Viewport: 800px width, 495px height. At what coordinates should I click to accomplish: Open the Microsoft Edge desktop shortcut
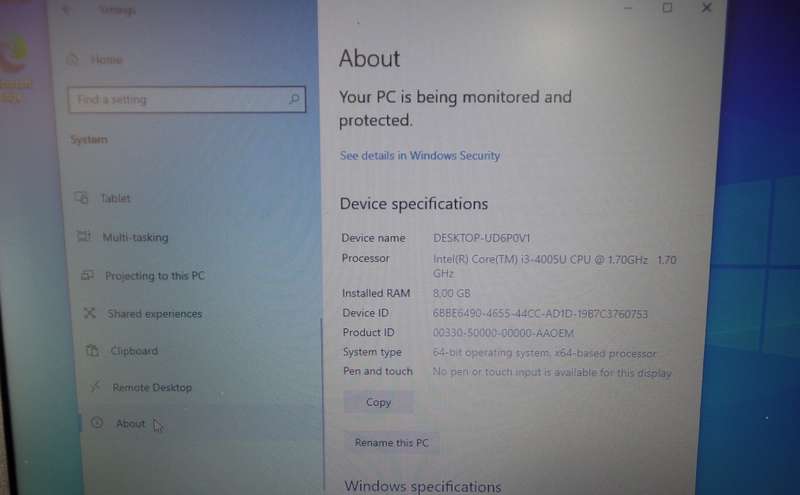point(14,68)
